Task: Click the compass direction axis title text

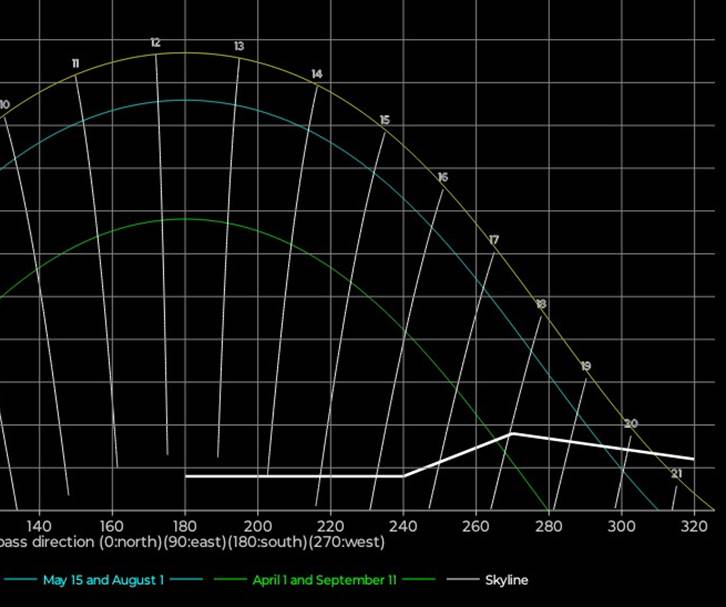Action: (x=192, y=543)
